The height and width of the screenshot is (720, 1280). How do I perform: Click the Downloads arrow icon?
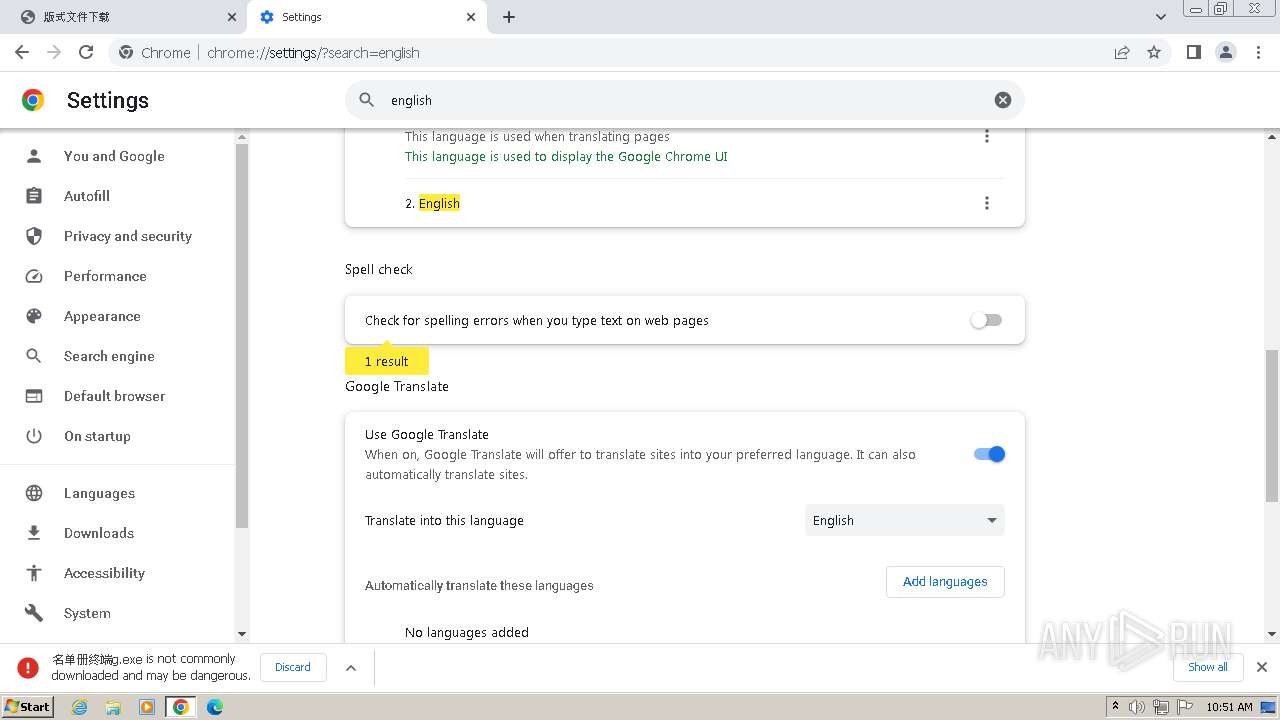[34, 533]
